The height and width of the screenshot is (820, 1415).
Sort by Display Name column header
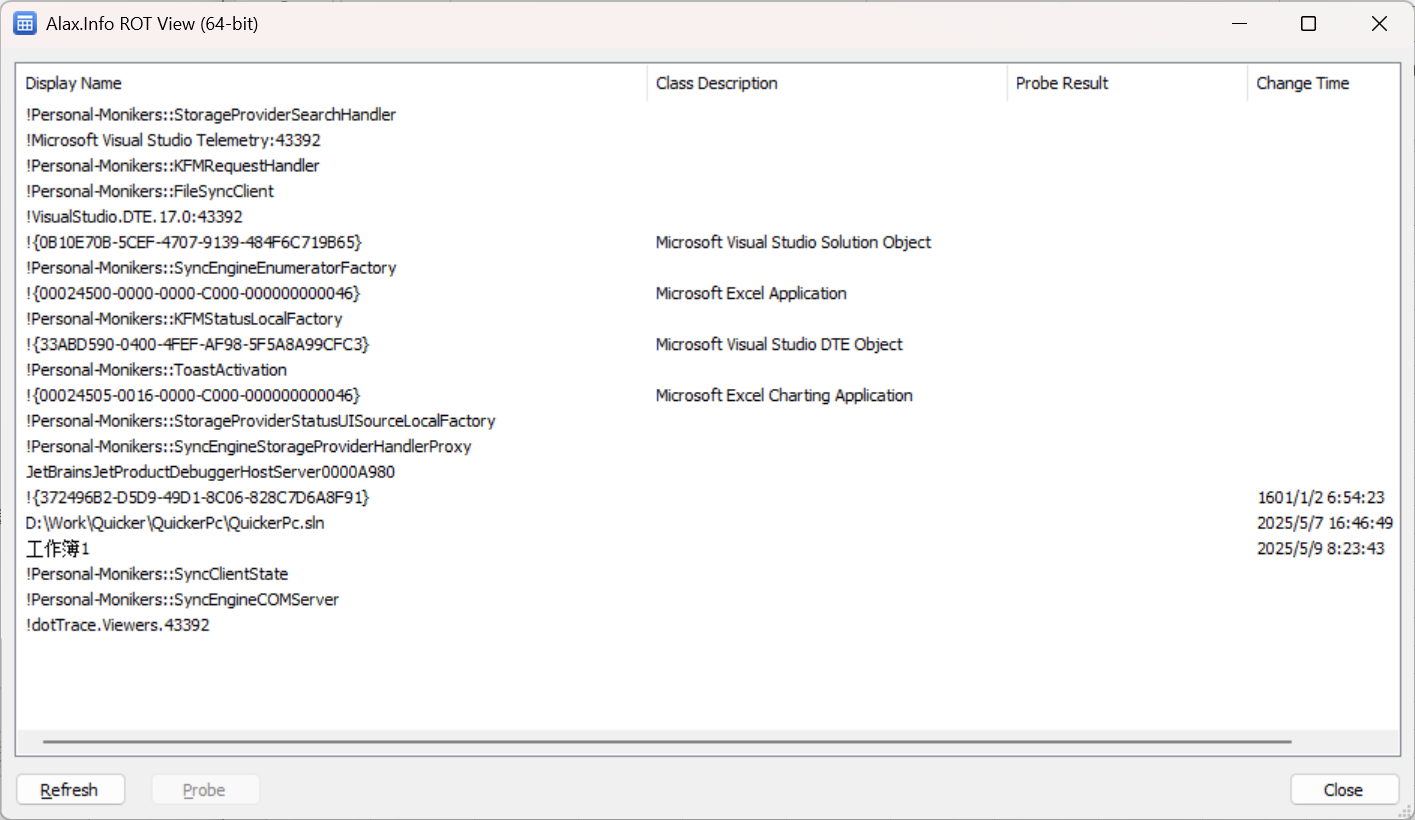(x=332, y=83)
